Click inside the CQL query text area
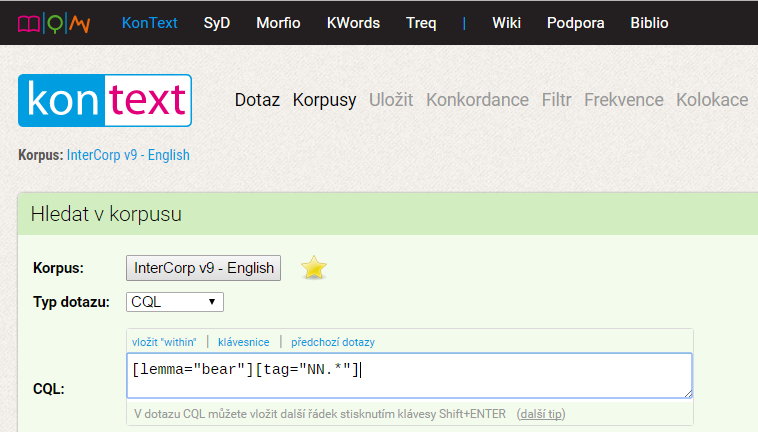Image resolution: width=758 pixels, height=432 pixels. tap(409, 375)
